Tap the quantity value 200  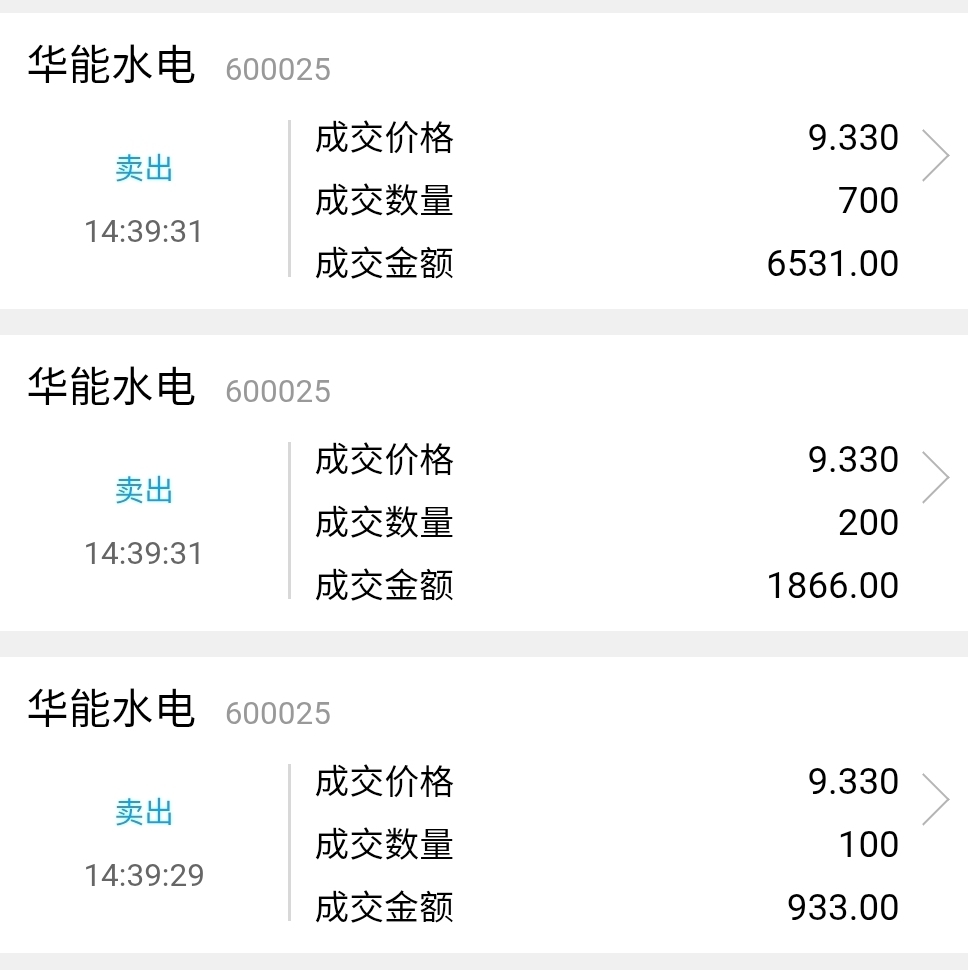click(x=868, y=522)
